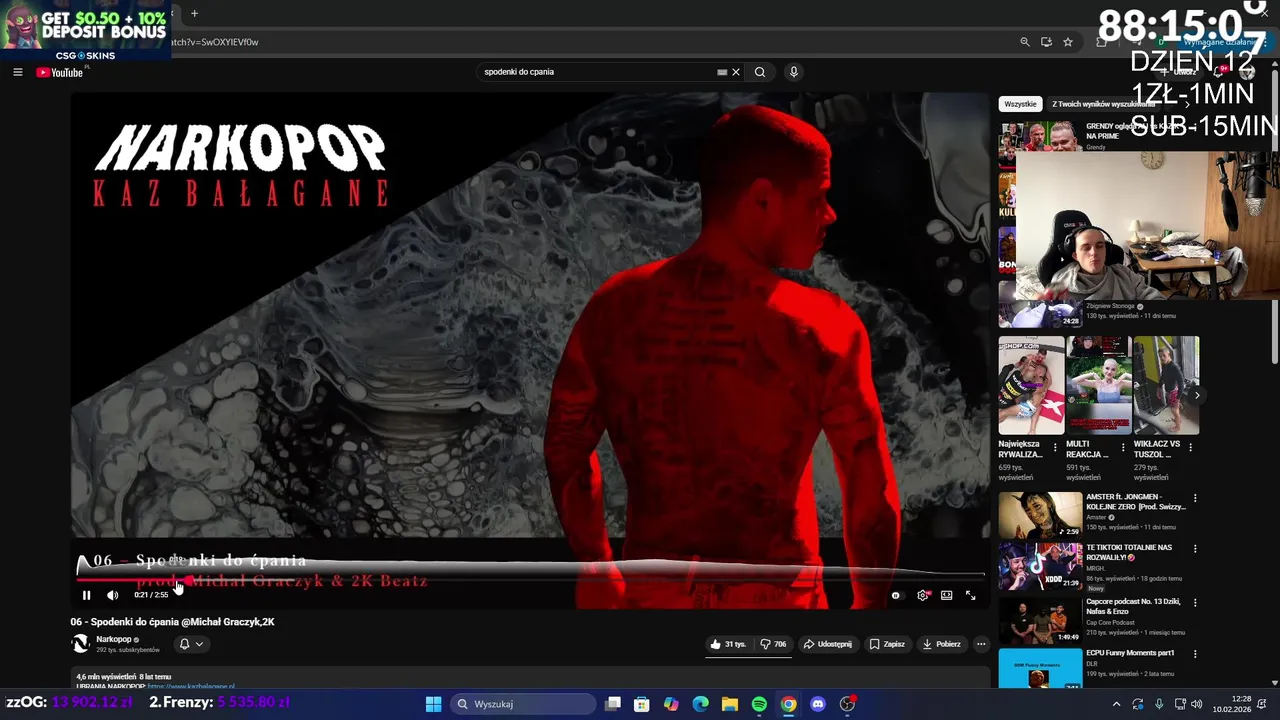The image size is (1280, 720).
Task: Show next Shorts with the arrow chevron
Action: 1197,395
